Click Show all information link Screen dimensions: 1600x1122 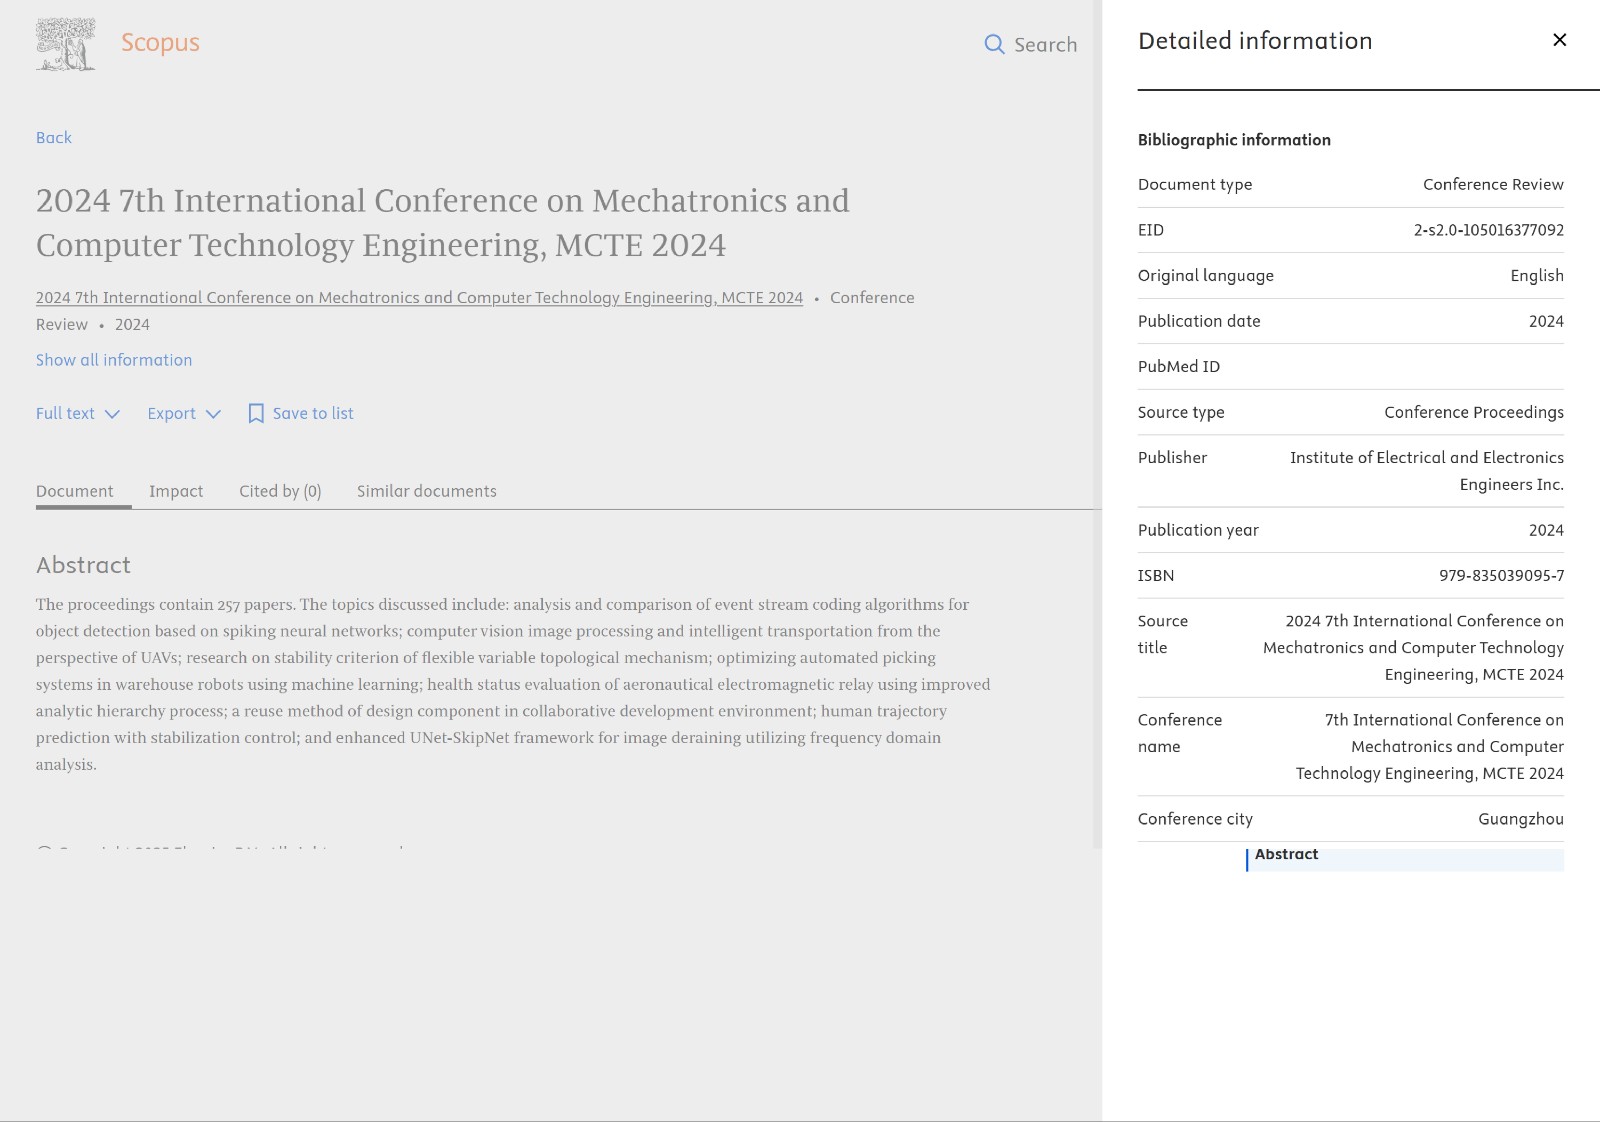(x=114, y=360)
